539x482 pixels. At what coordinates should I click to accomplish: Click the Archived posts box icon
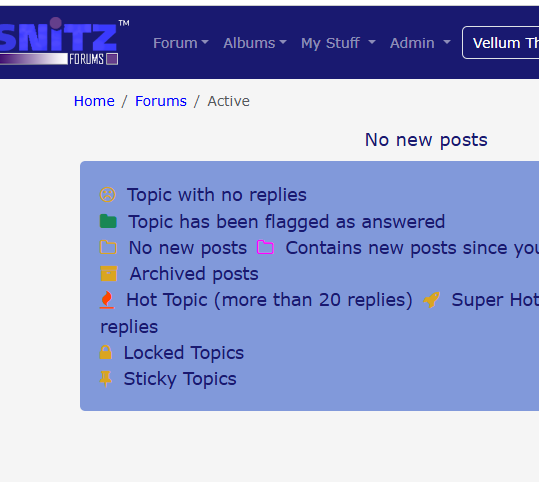(x=109, y=274)
